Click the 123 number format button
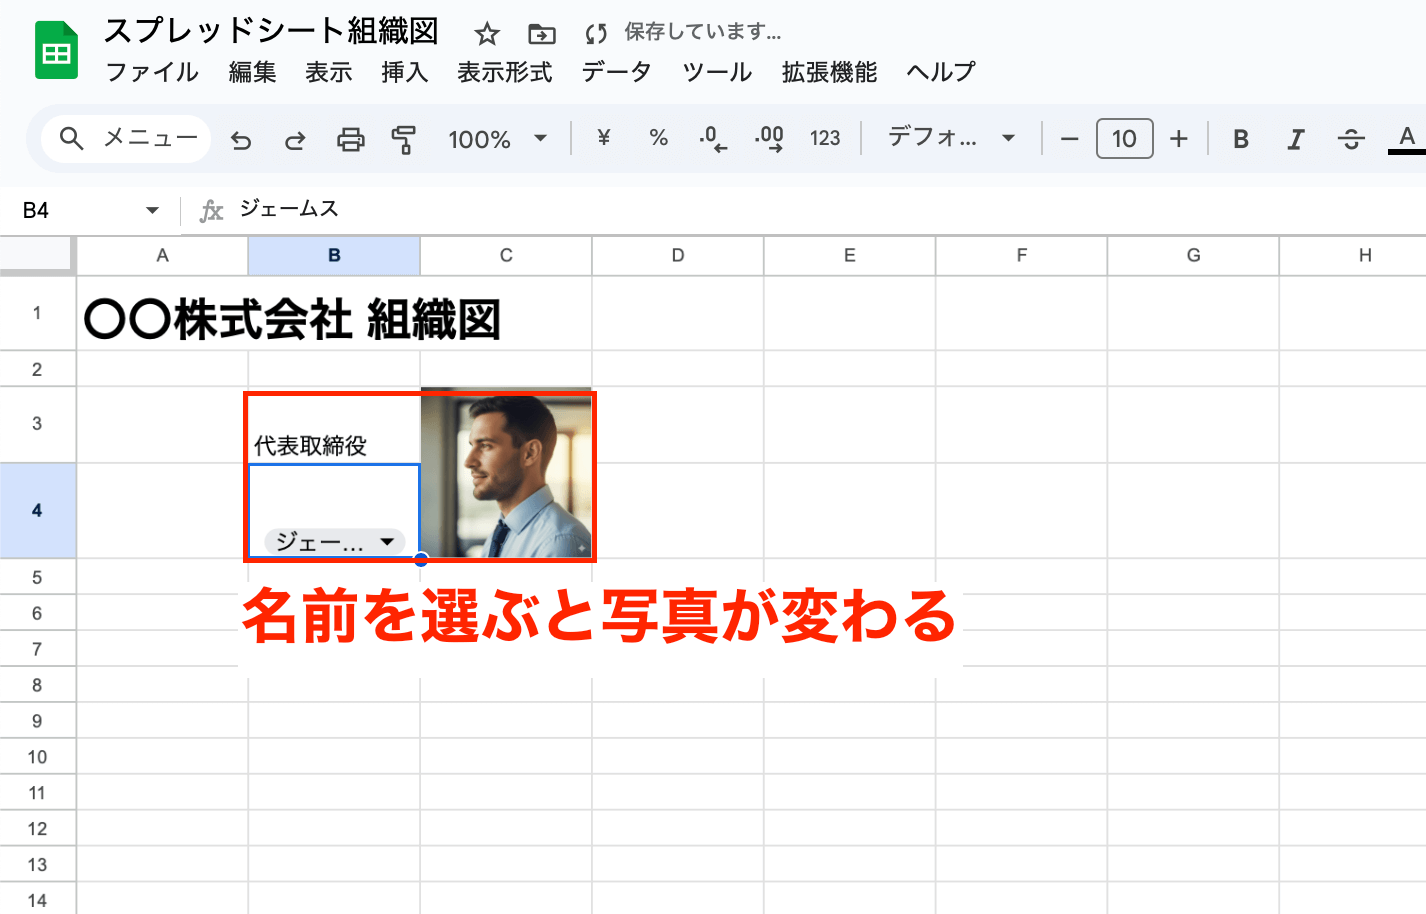The width and height of the screenshot is (1426, 914). [825, 139]
